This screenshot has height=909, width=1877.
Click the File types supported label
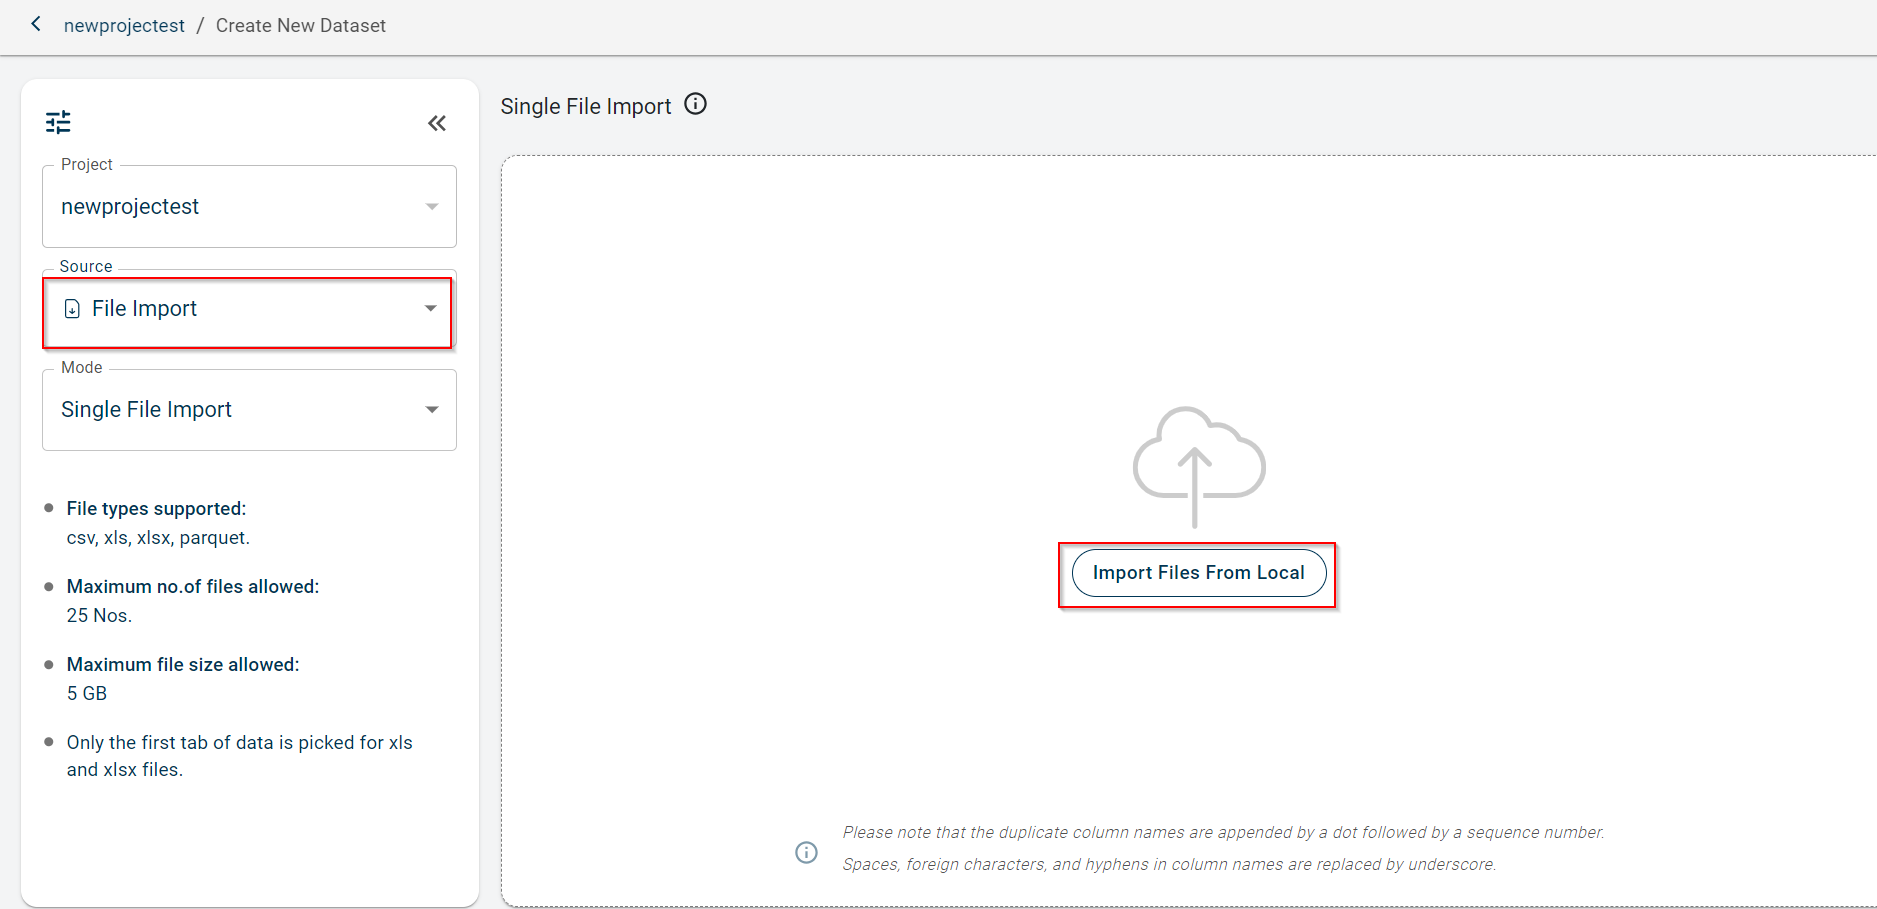(x=156, y=509)
